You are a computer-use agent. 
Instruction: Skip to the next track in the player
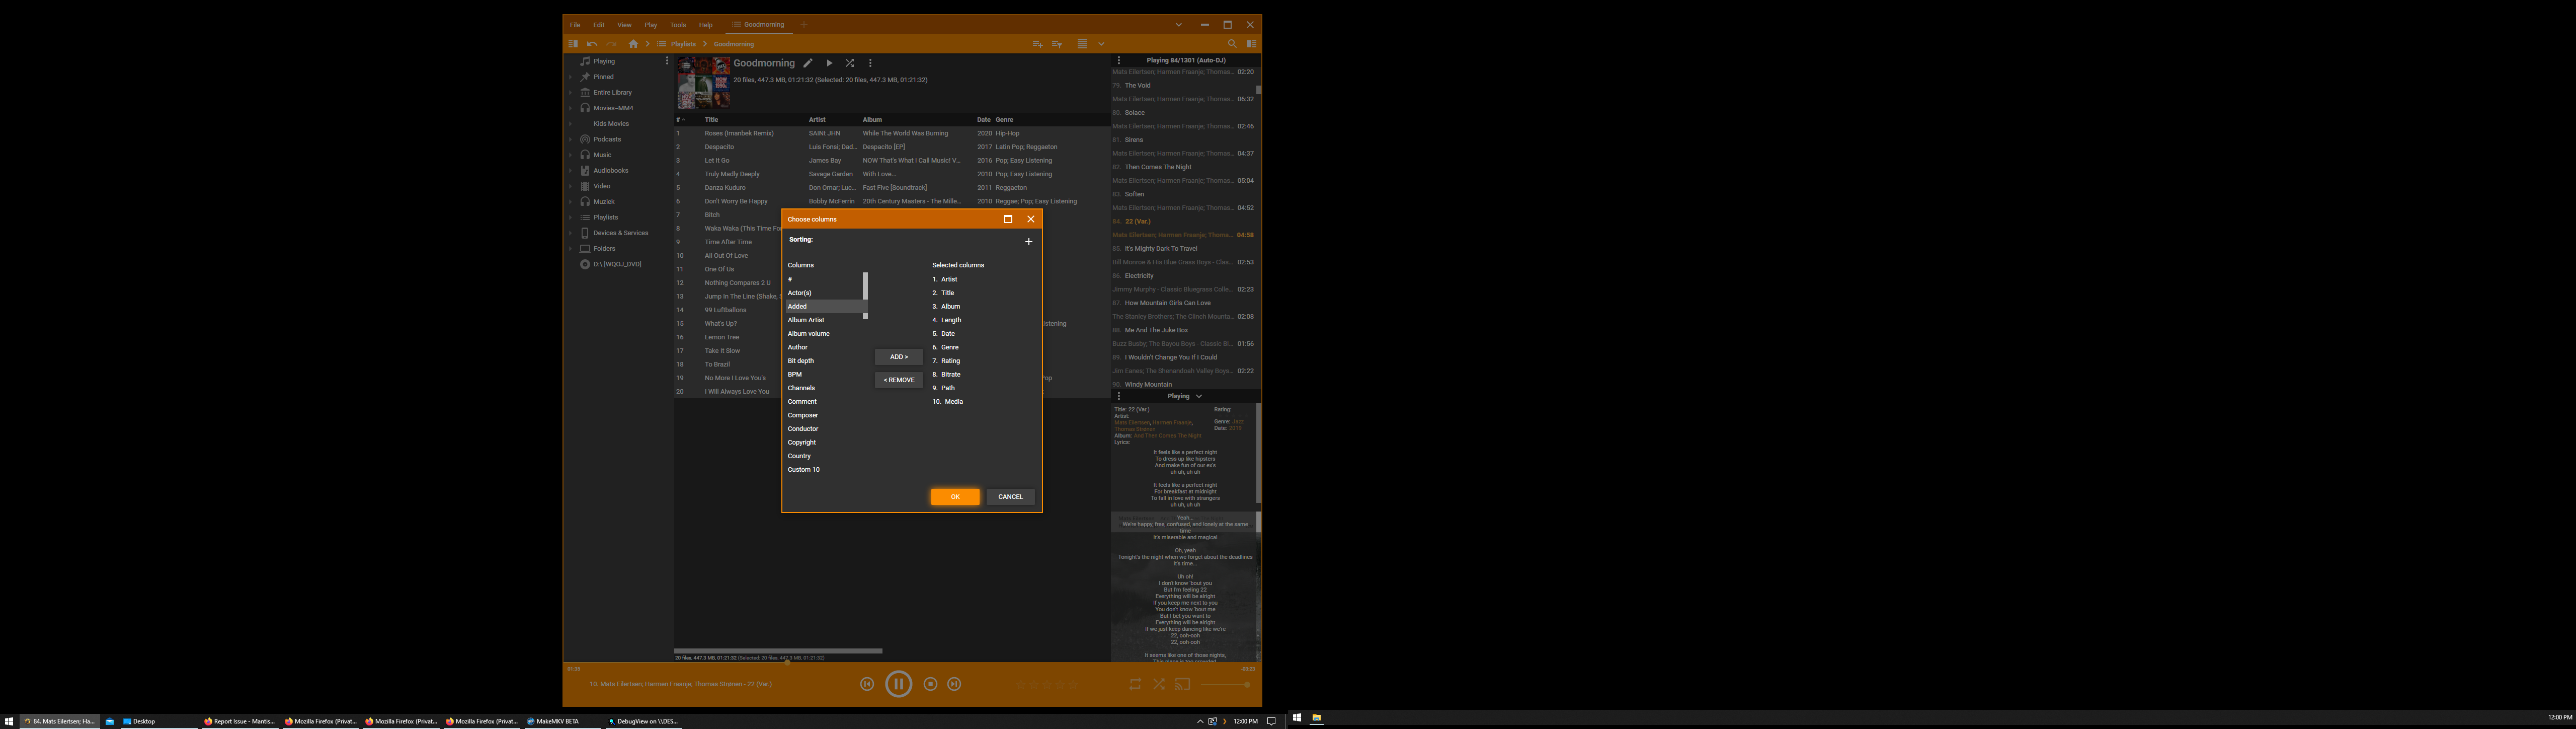954,684
